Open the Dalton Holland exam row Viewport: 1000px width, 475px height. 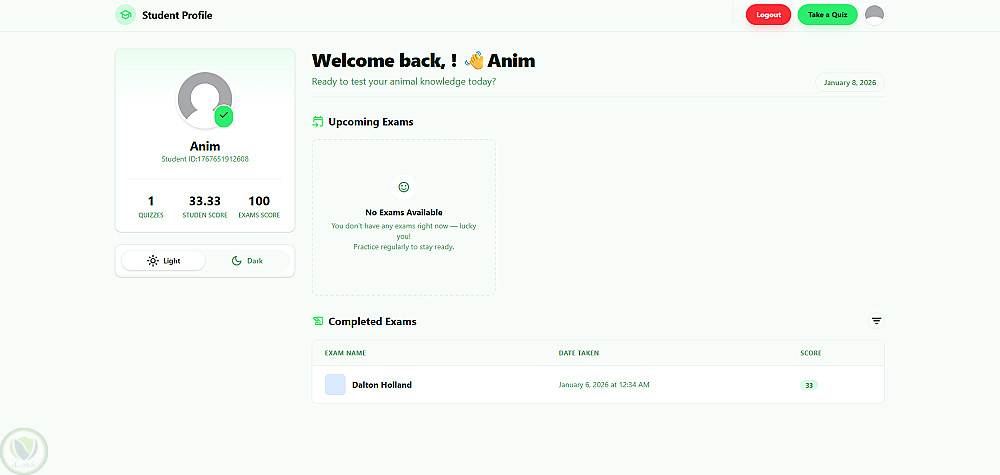(598, 384)
